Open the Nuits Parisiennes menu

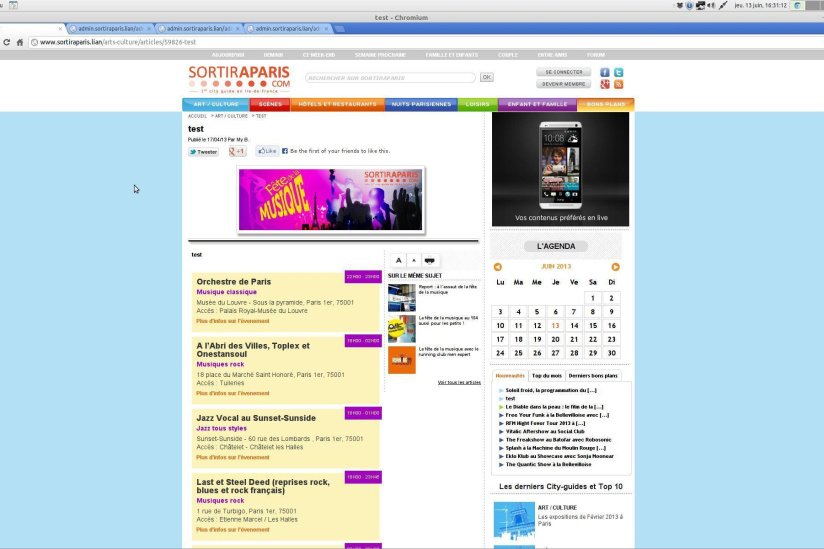pyautogui.click(x=420, y=104)
